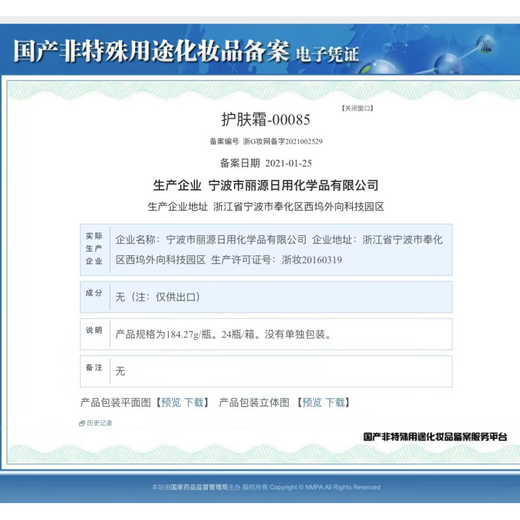The image size is (520, 520).
Task: Download the 产品包装立体图 image
Action: coord(335,402)
